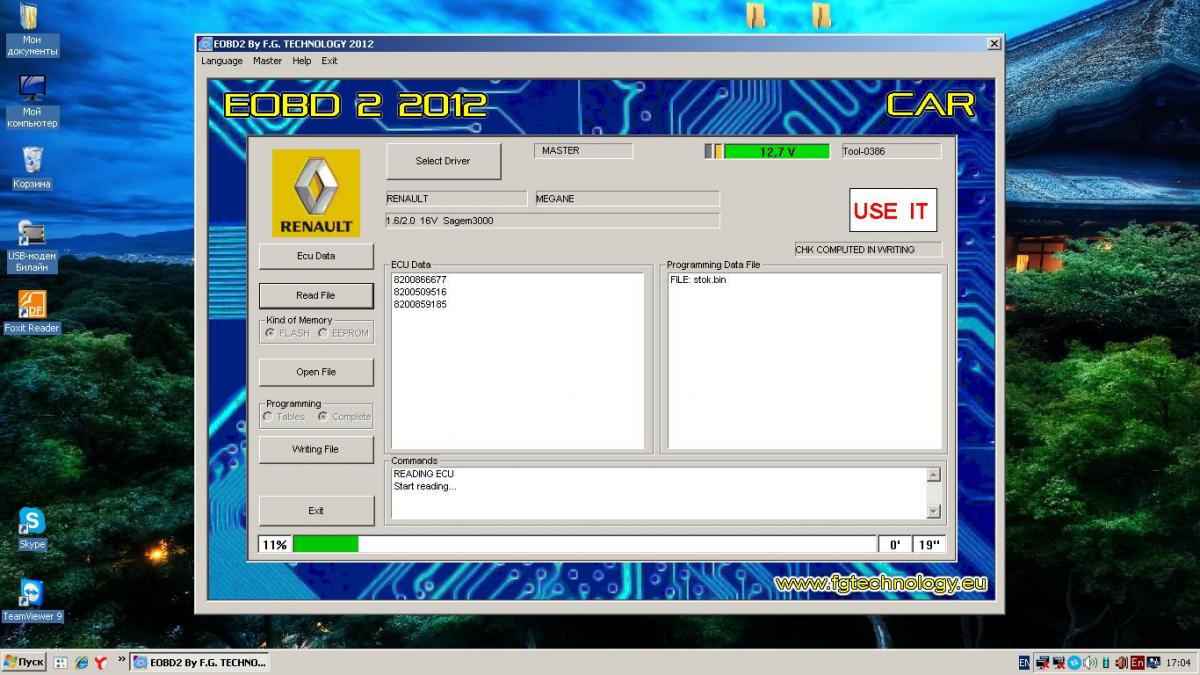1200x675 pixels.
Task: Click the 1.6/2.0 16V Sagem3000 field
Action: pos(552,221)
